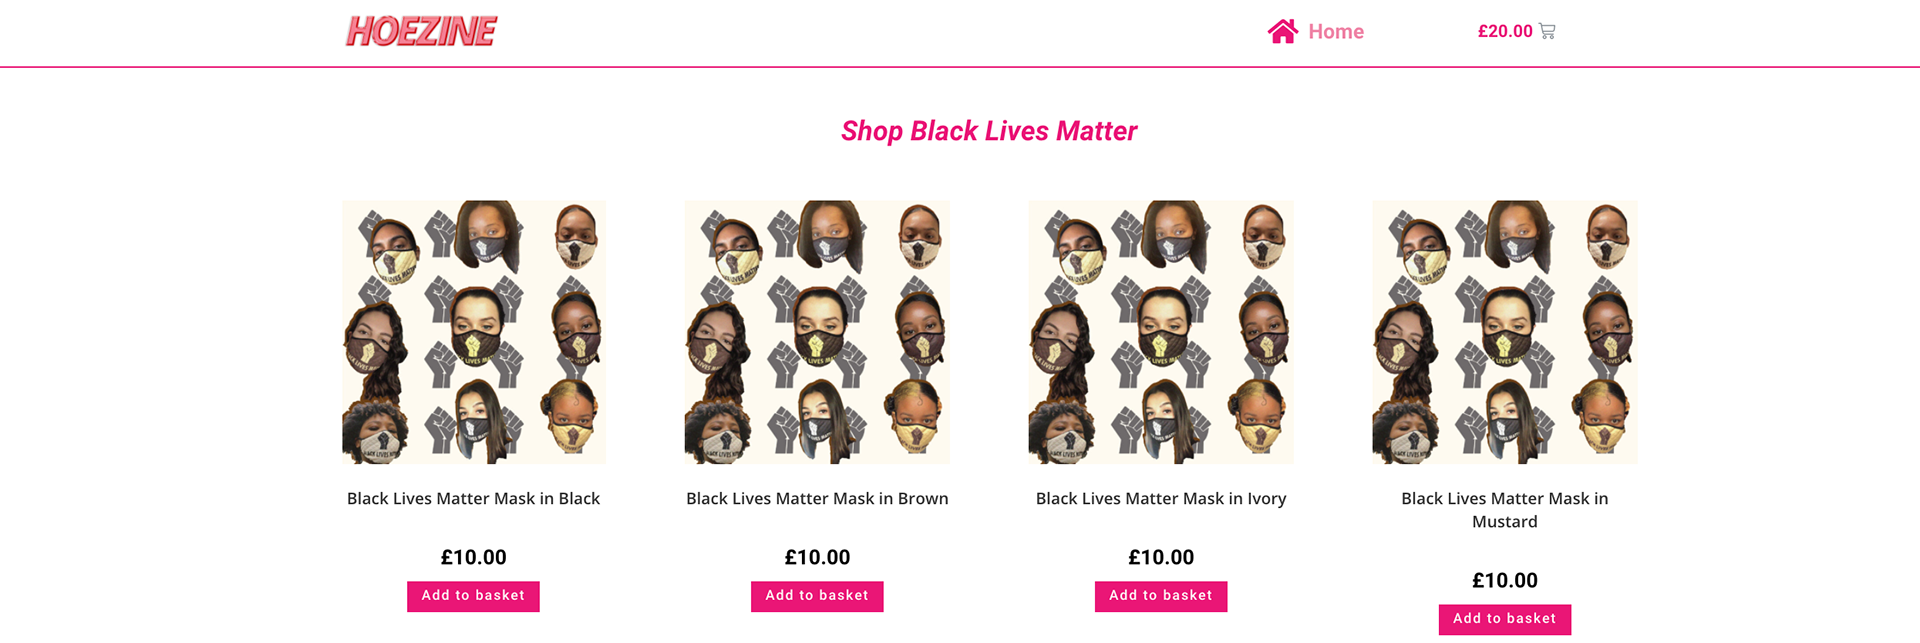
Task: Open the shopping cart icon
Action: (x=1547, y=32)
